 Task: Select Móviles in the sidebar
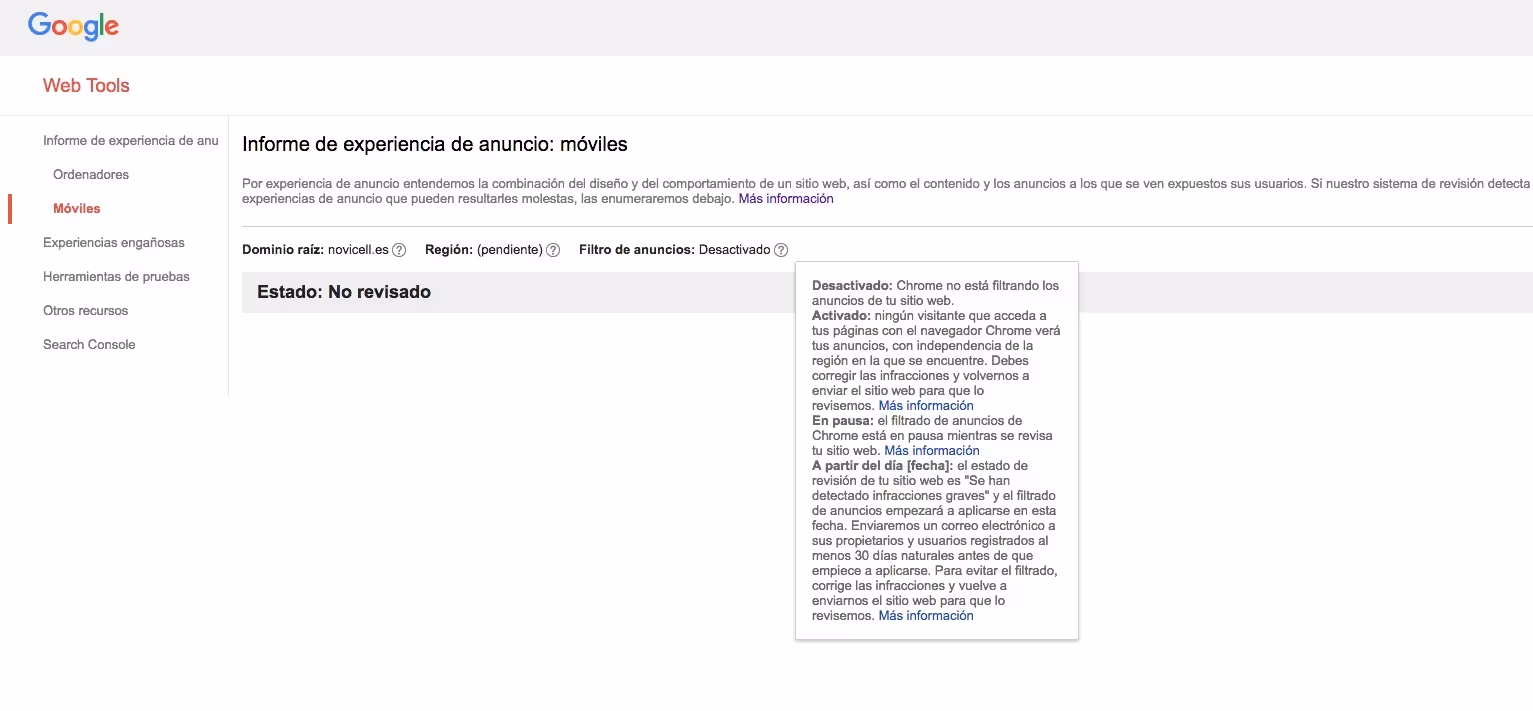77,209
